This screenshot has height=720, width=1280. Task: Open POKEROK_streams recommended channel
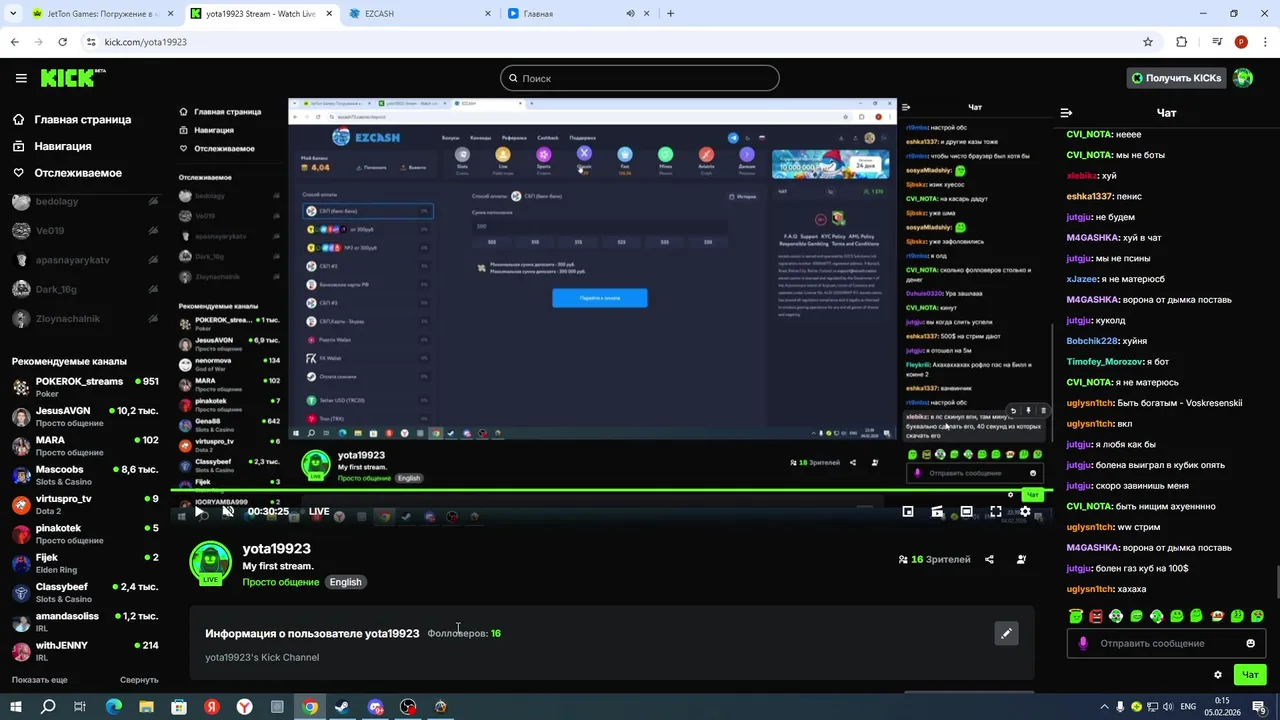coord(85,387)
